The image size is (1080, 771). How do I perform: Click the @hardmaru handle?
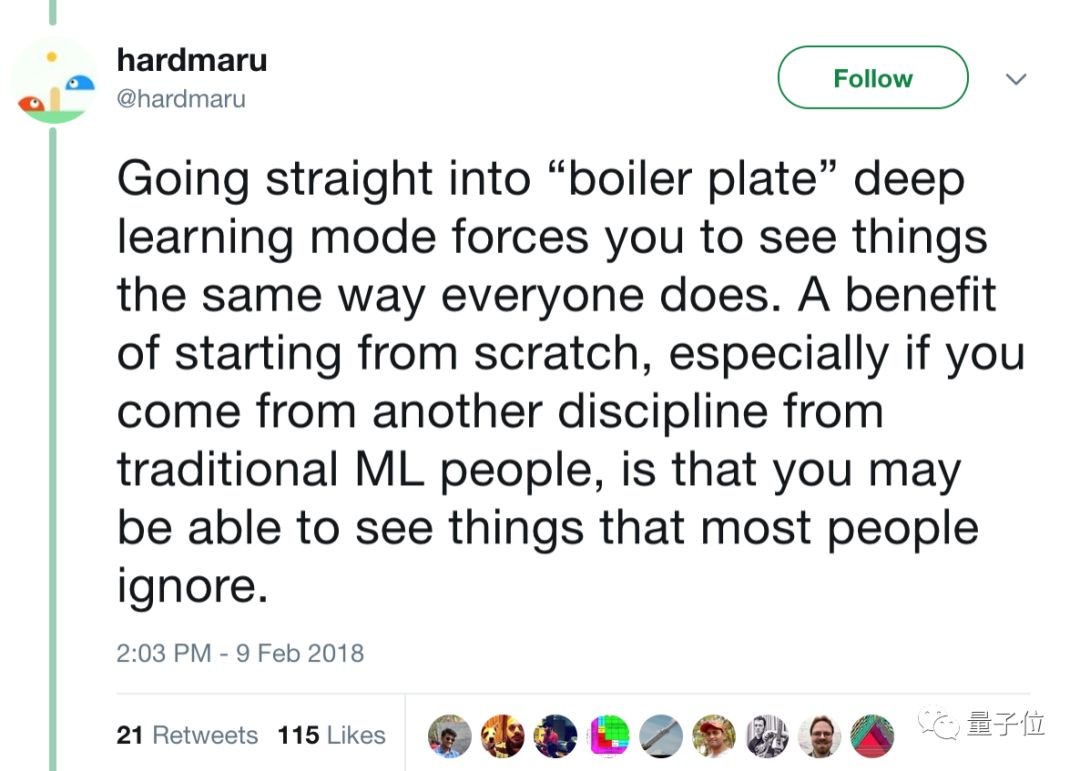pos(181,99)
